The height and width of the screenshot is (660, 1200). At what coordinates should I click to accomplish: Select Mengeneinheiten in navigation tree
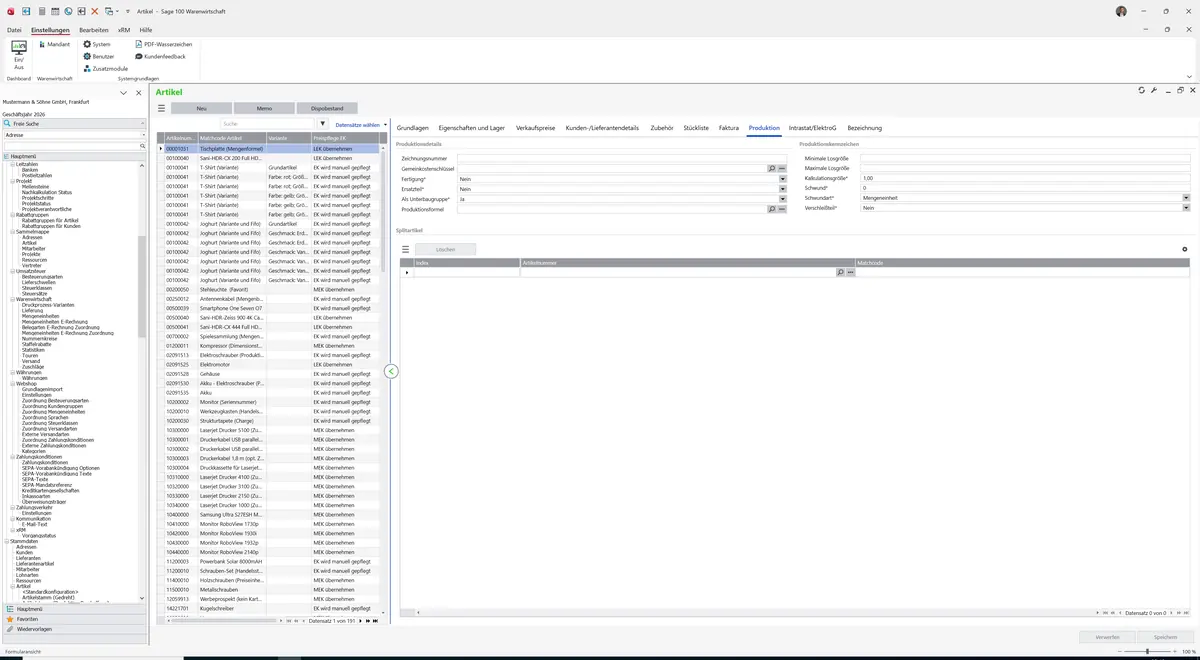(x=40, y=316)
